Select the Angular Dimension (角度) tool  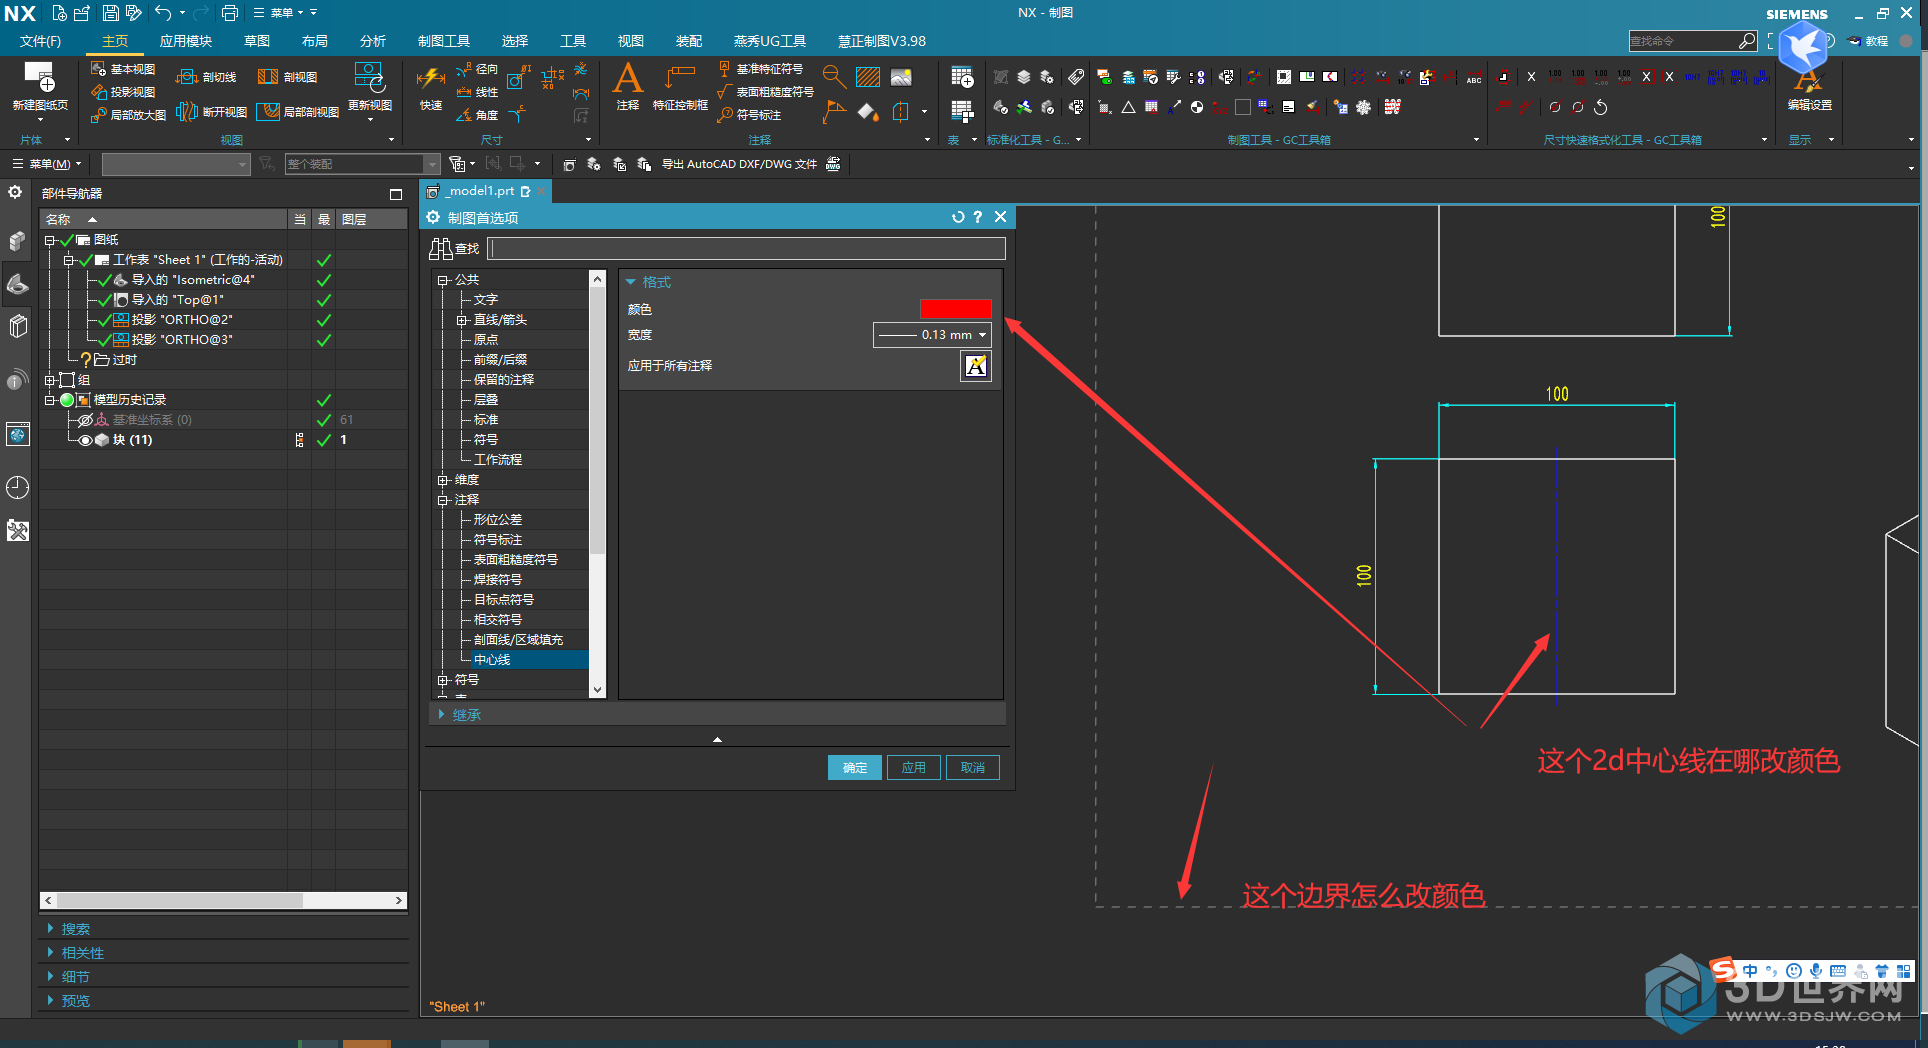(x=477, y=115)
